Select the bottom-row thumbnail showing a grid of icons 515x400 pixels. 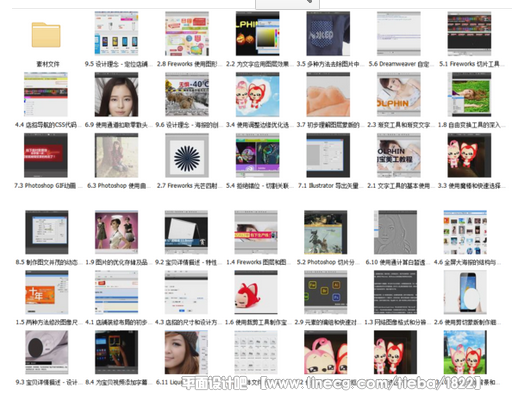tap(256, 352)
